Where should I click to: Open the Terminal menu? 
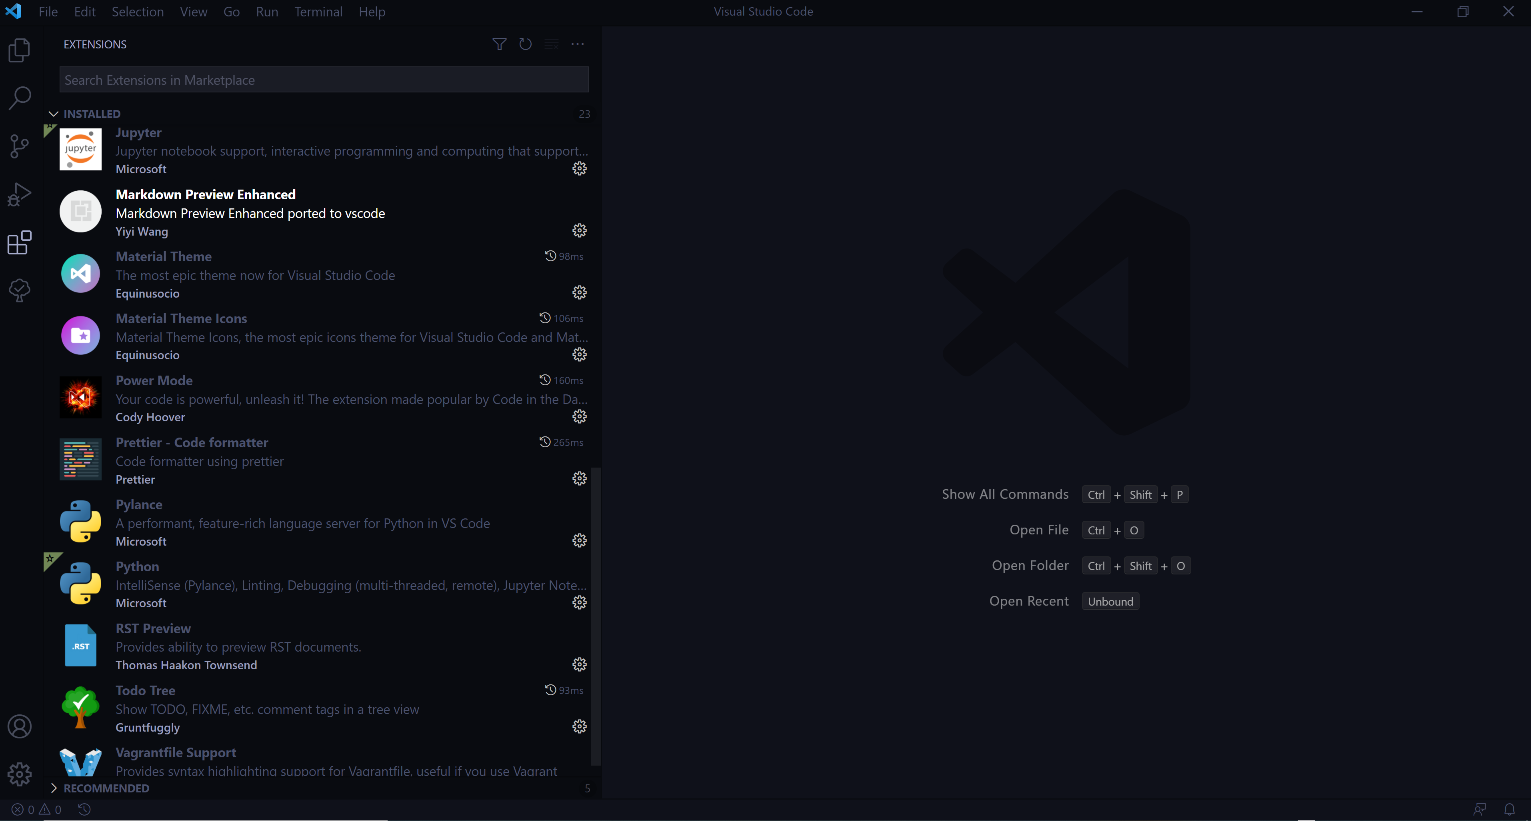click(x=319, y=12)
